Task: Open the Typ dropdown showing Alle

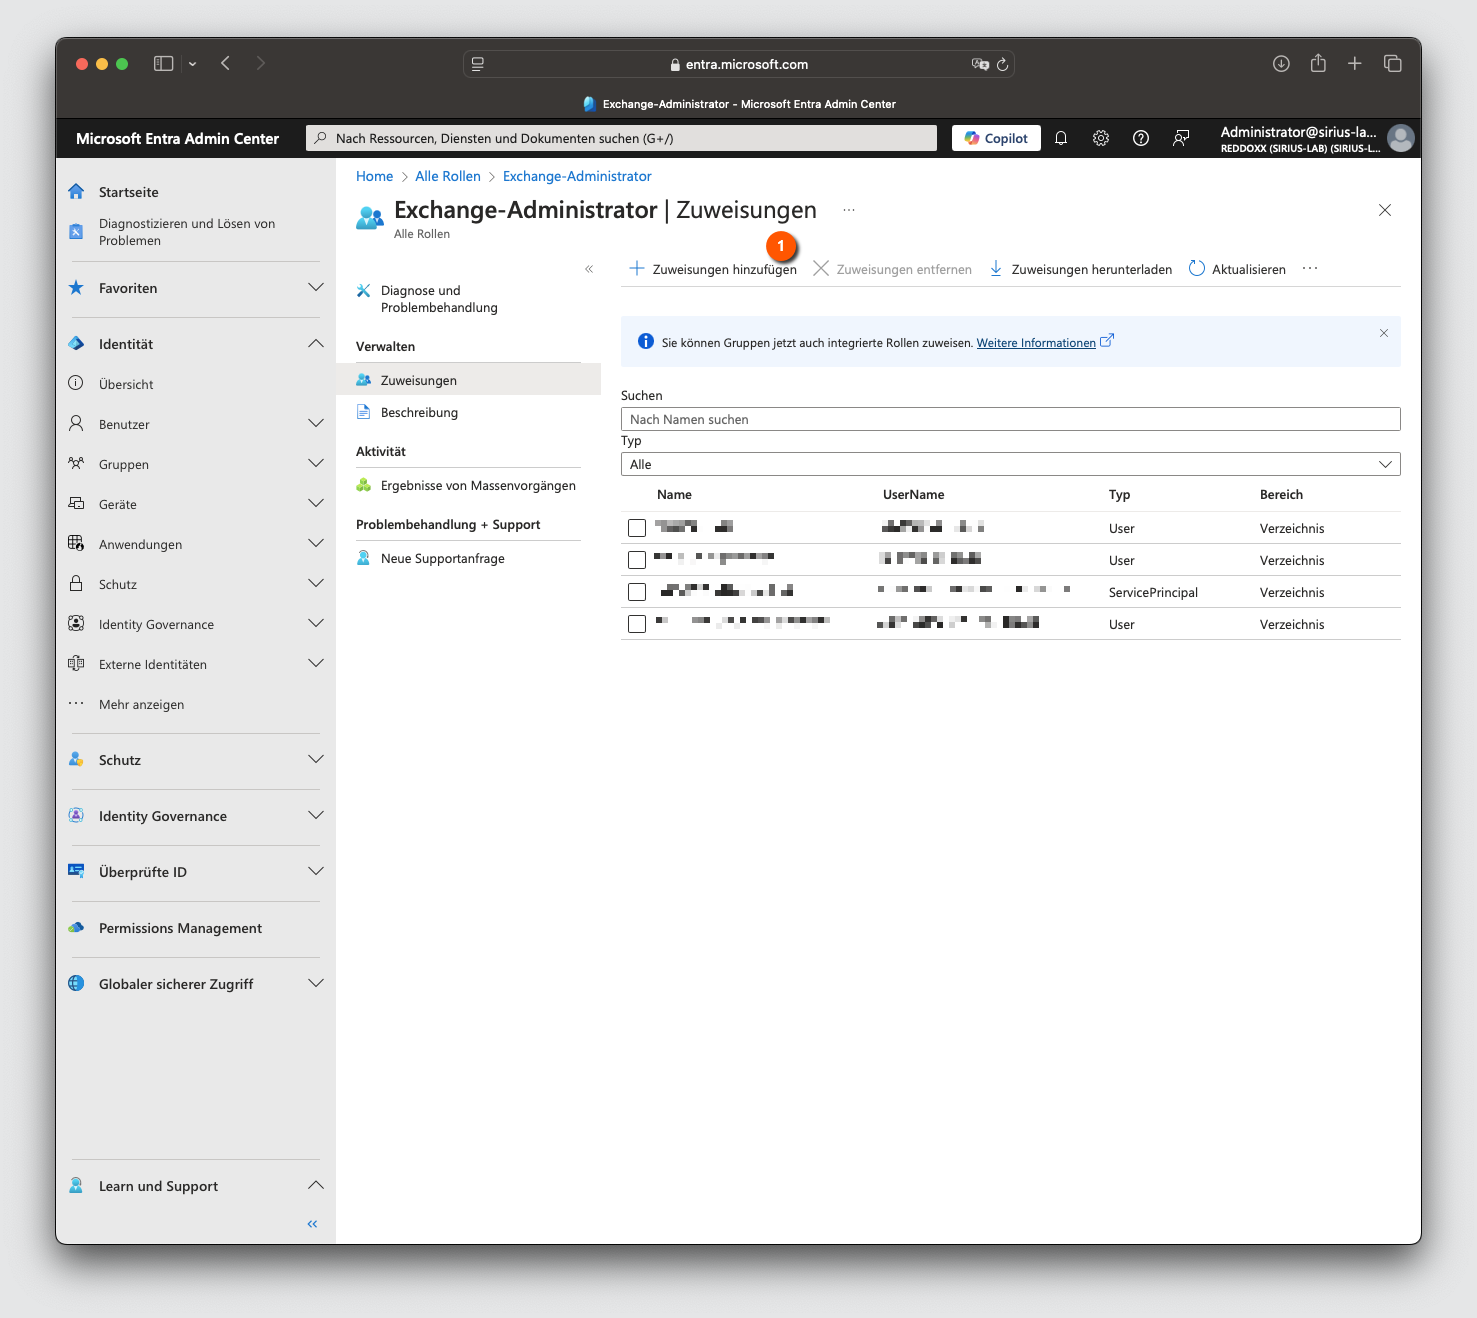Action: coord(1010,464)
